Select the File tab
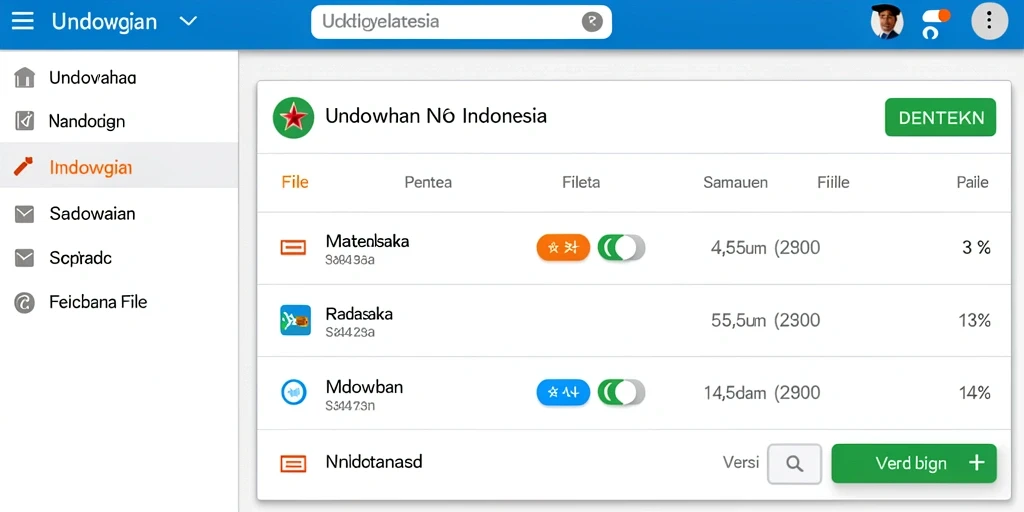Screen dimensions: 1024x512 (295, 182)
